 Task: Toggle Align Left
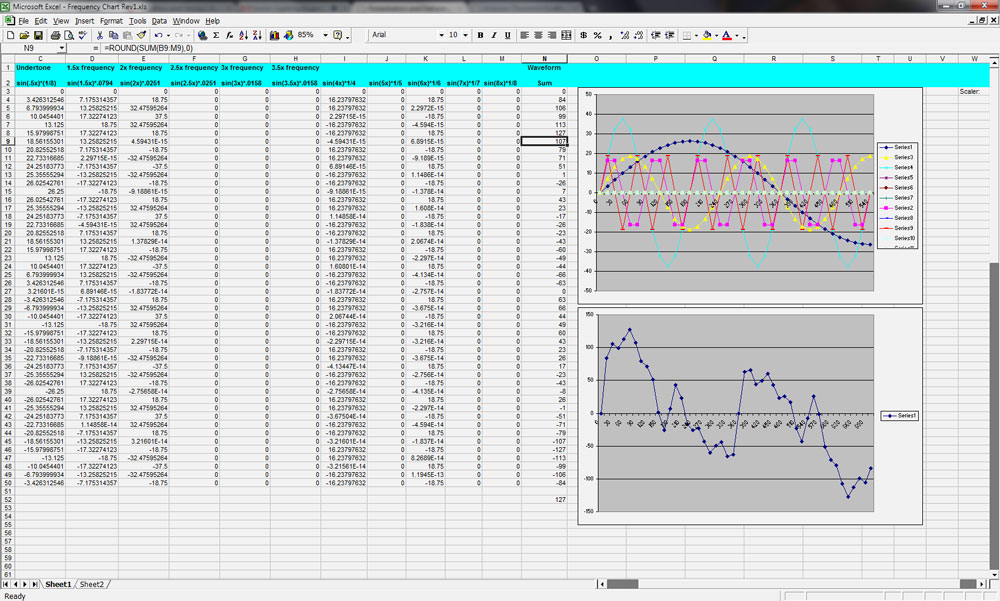[525, 35]
